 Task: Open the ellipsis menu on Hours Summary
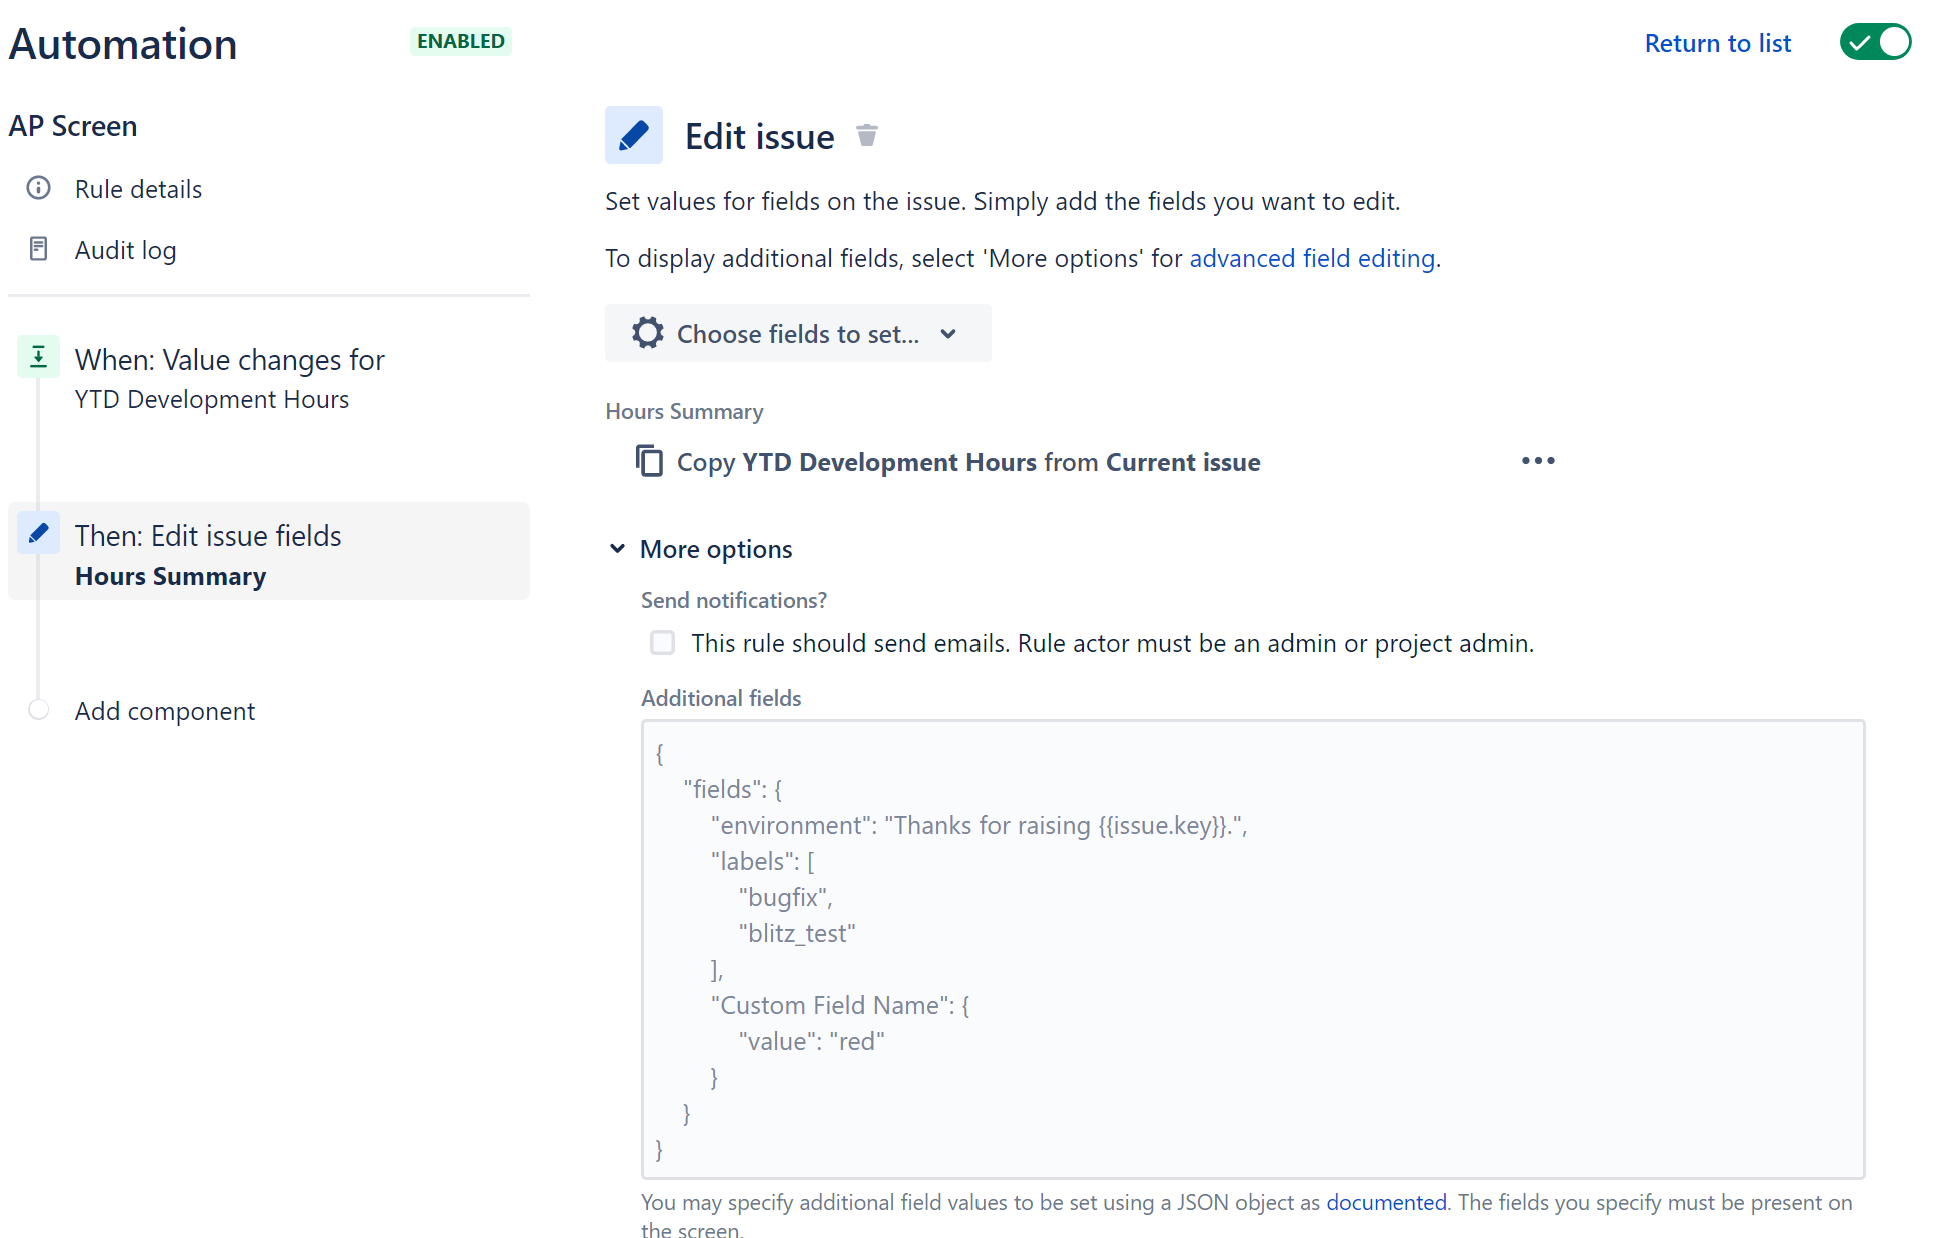[x=1537, y=461]
